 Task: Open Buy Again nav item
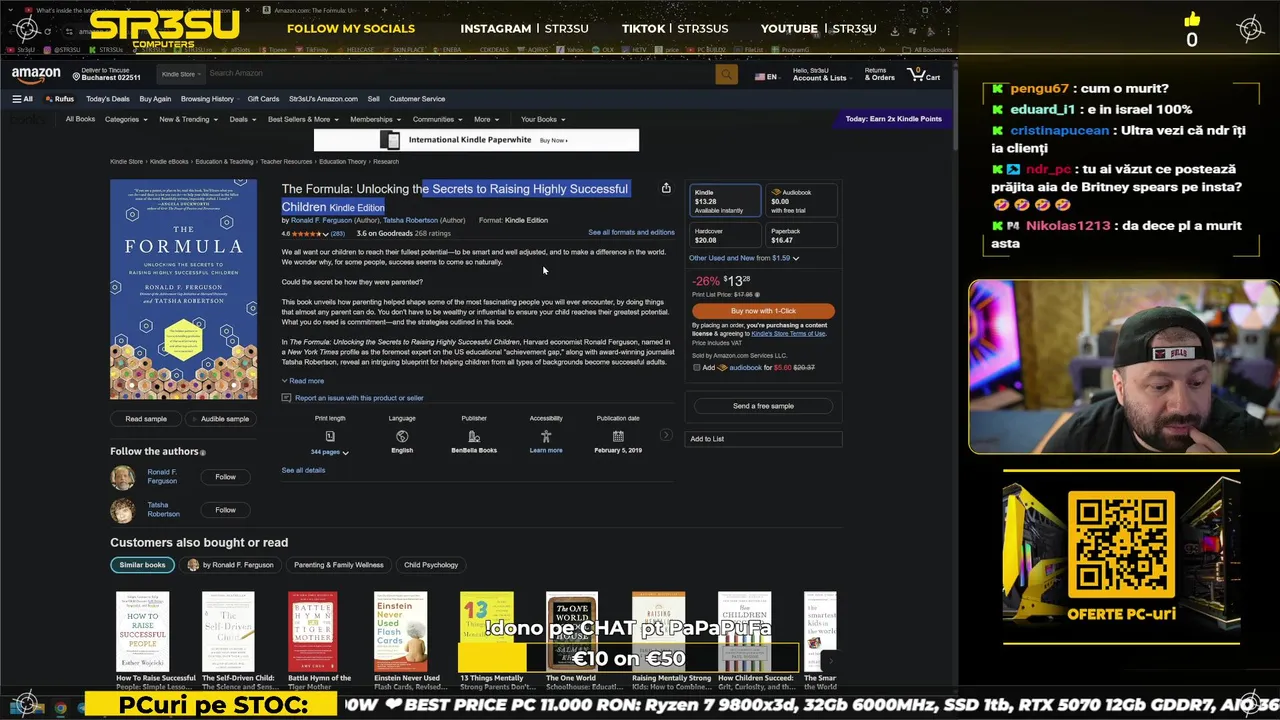pos(155,99)
